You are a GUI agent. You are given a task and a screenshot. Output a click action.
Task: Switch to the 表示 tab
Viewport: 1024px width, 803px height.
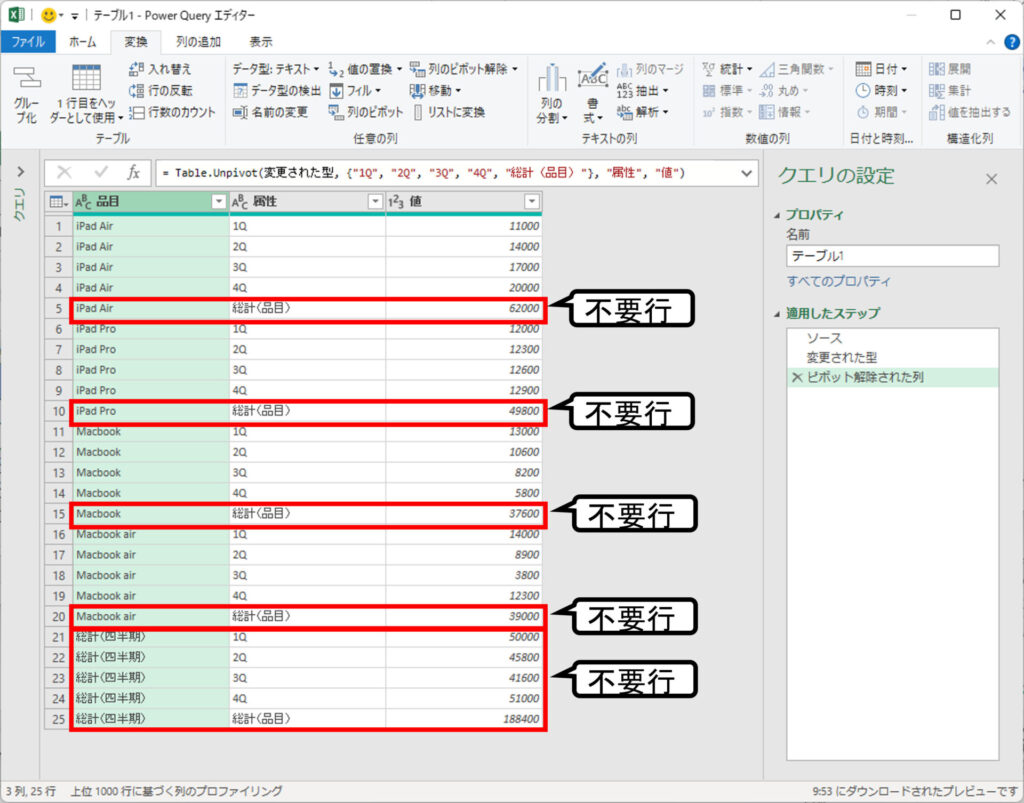pos(261,42)
